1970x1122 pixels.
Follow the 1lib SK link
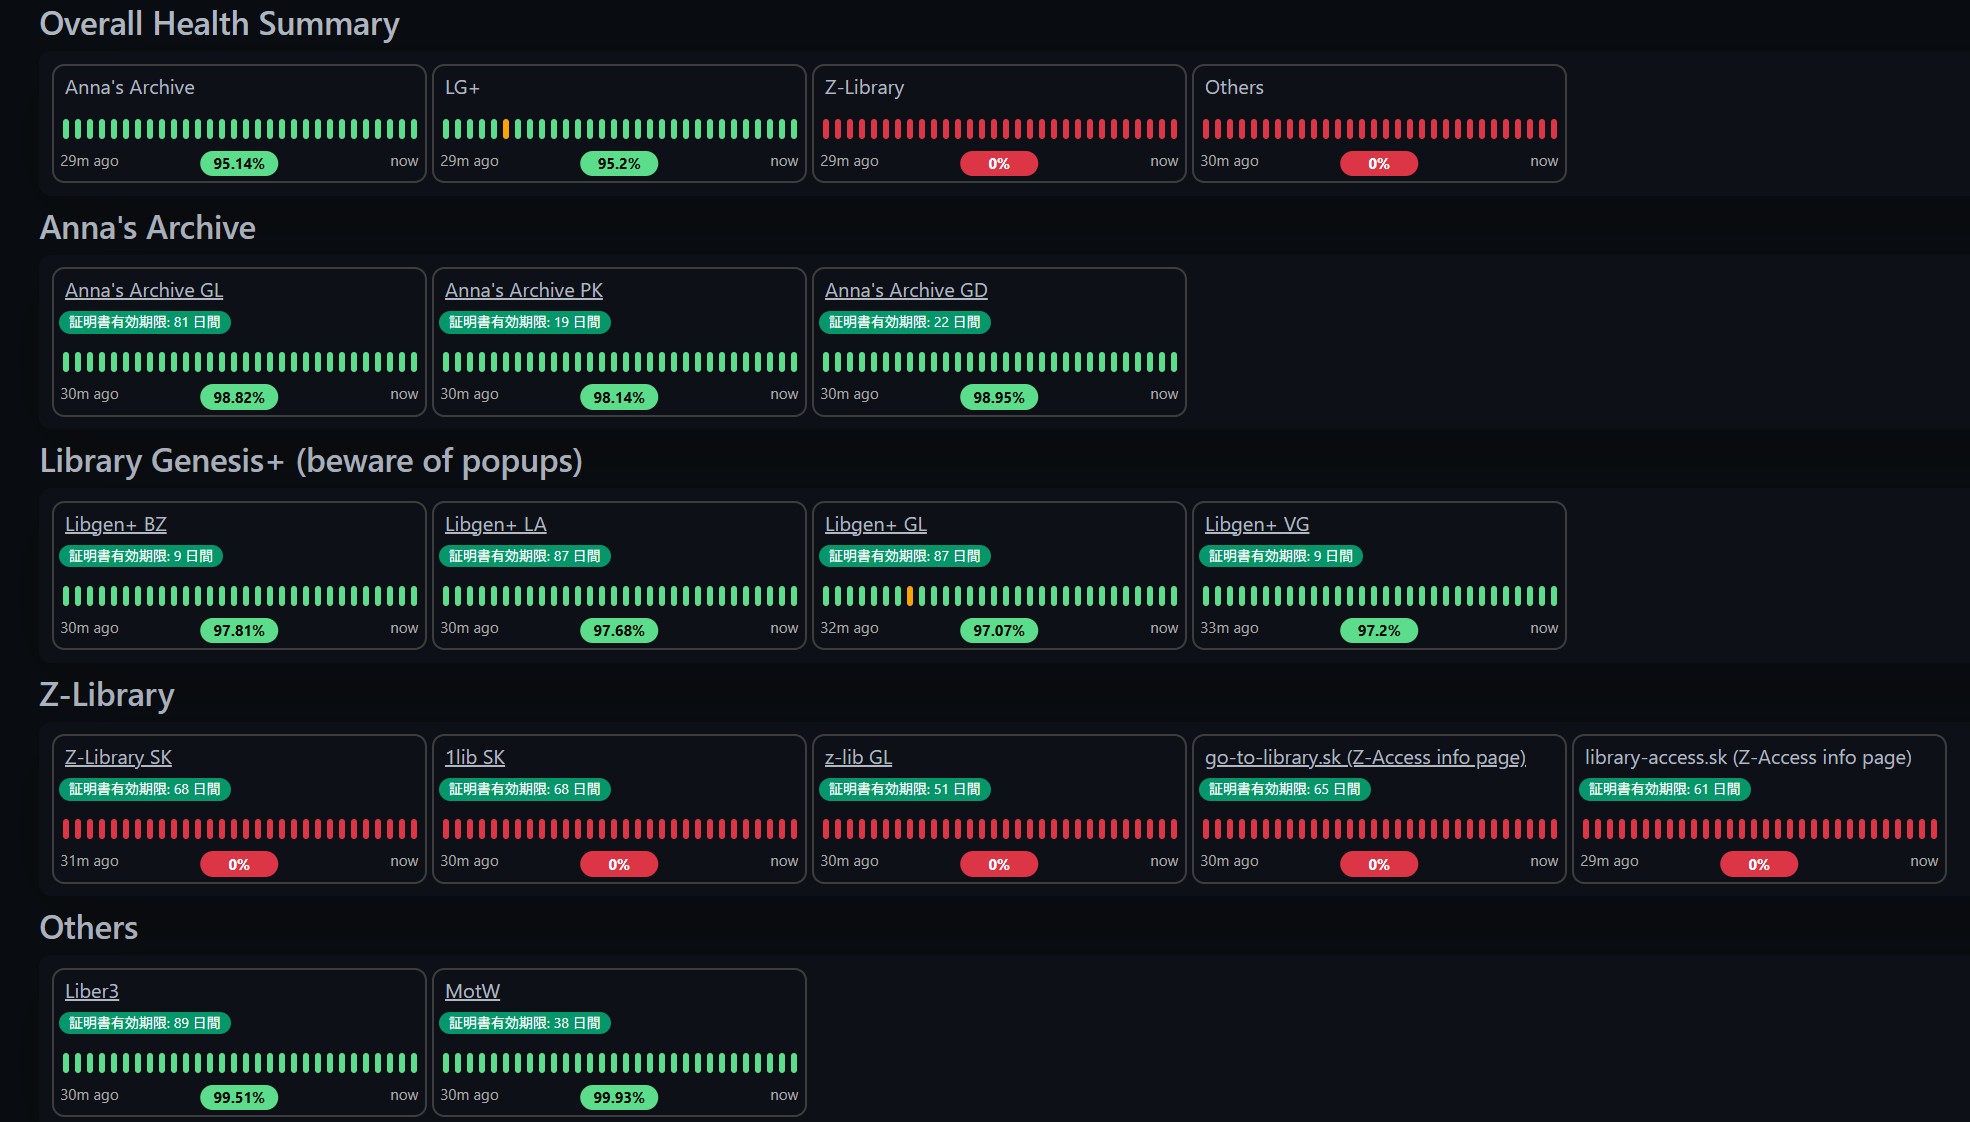(x=475, y=757)
